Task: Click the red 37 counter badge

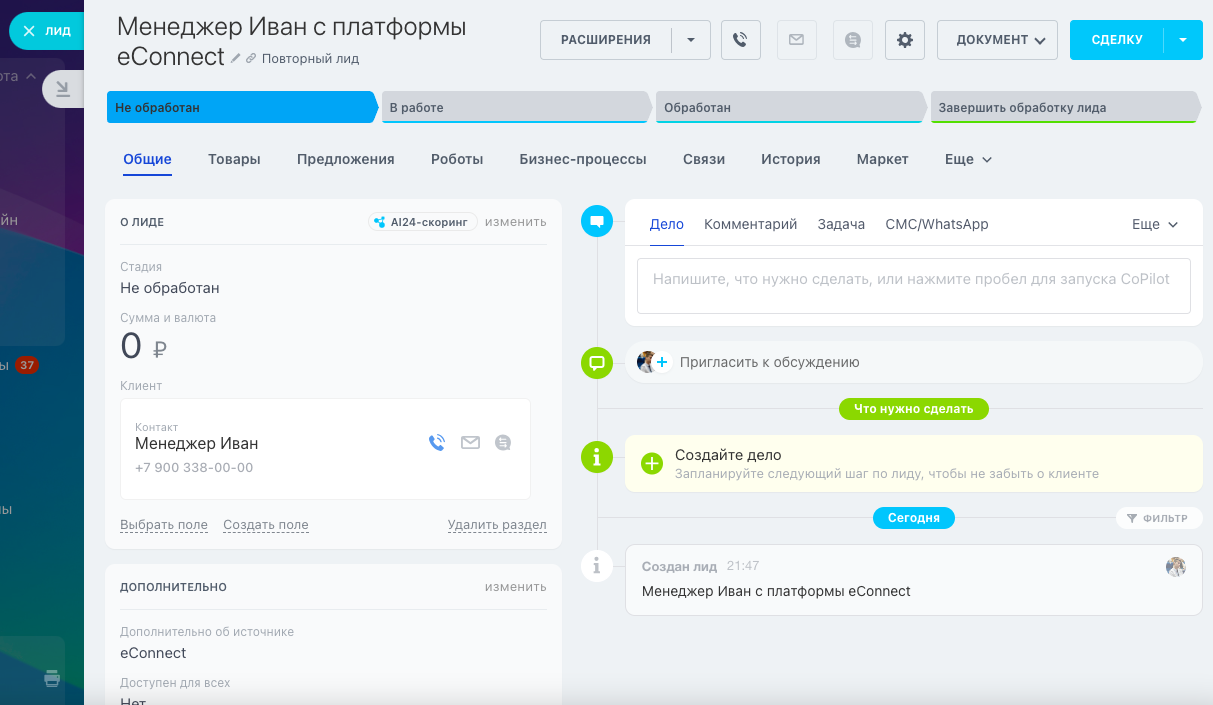Action: tap(27, 366)
